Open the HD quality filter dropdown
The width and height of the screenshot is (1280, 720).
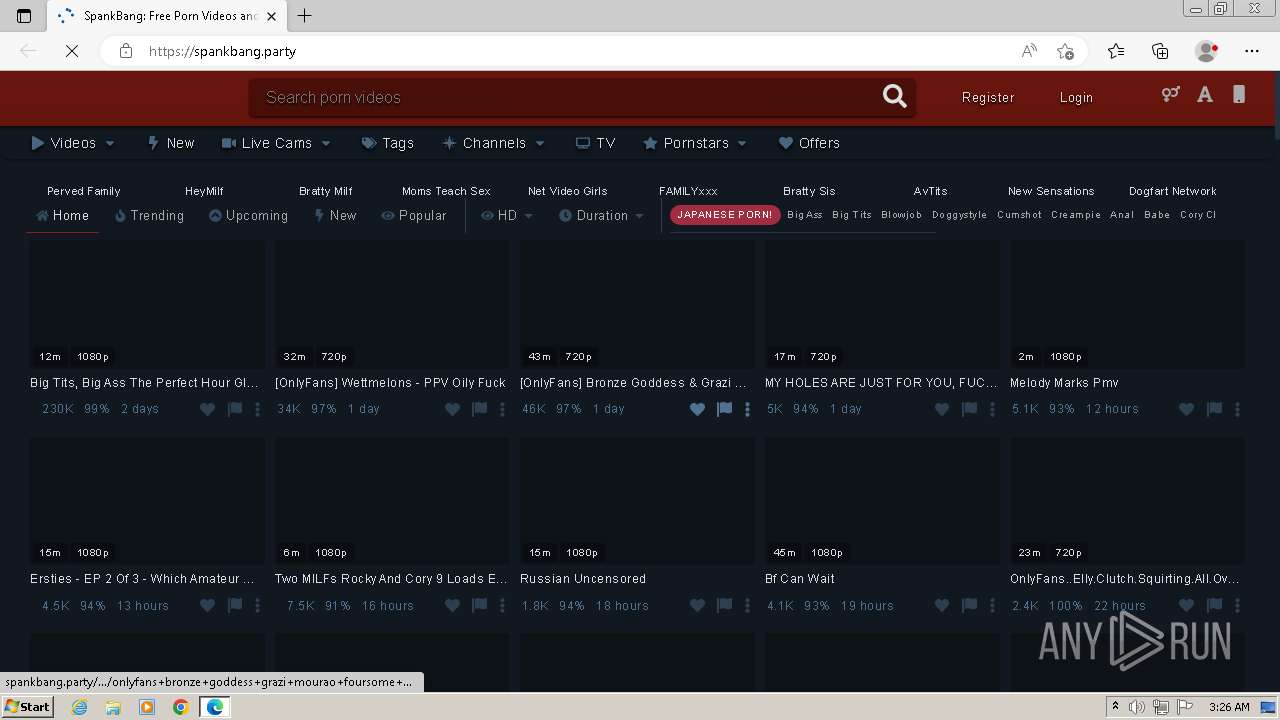click(507, 215)
